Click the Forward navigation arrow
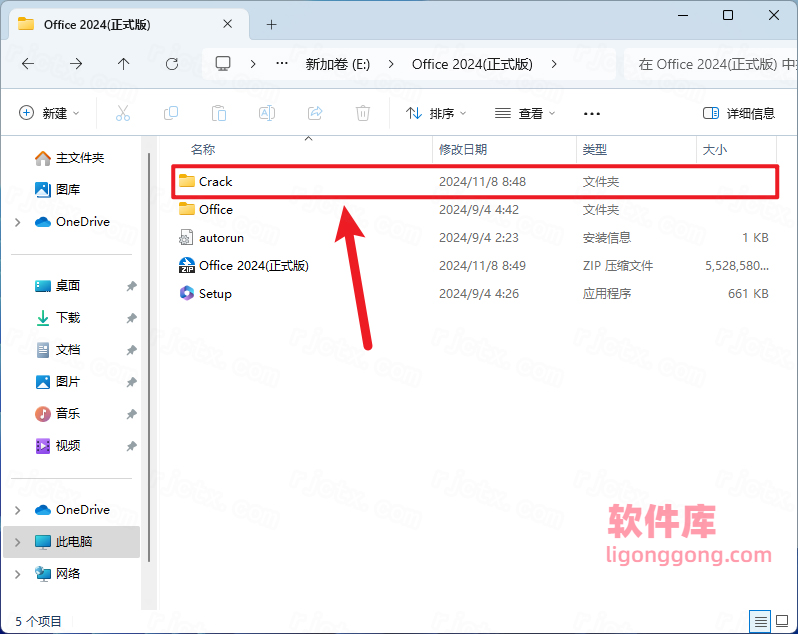 76,64
